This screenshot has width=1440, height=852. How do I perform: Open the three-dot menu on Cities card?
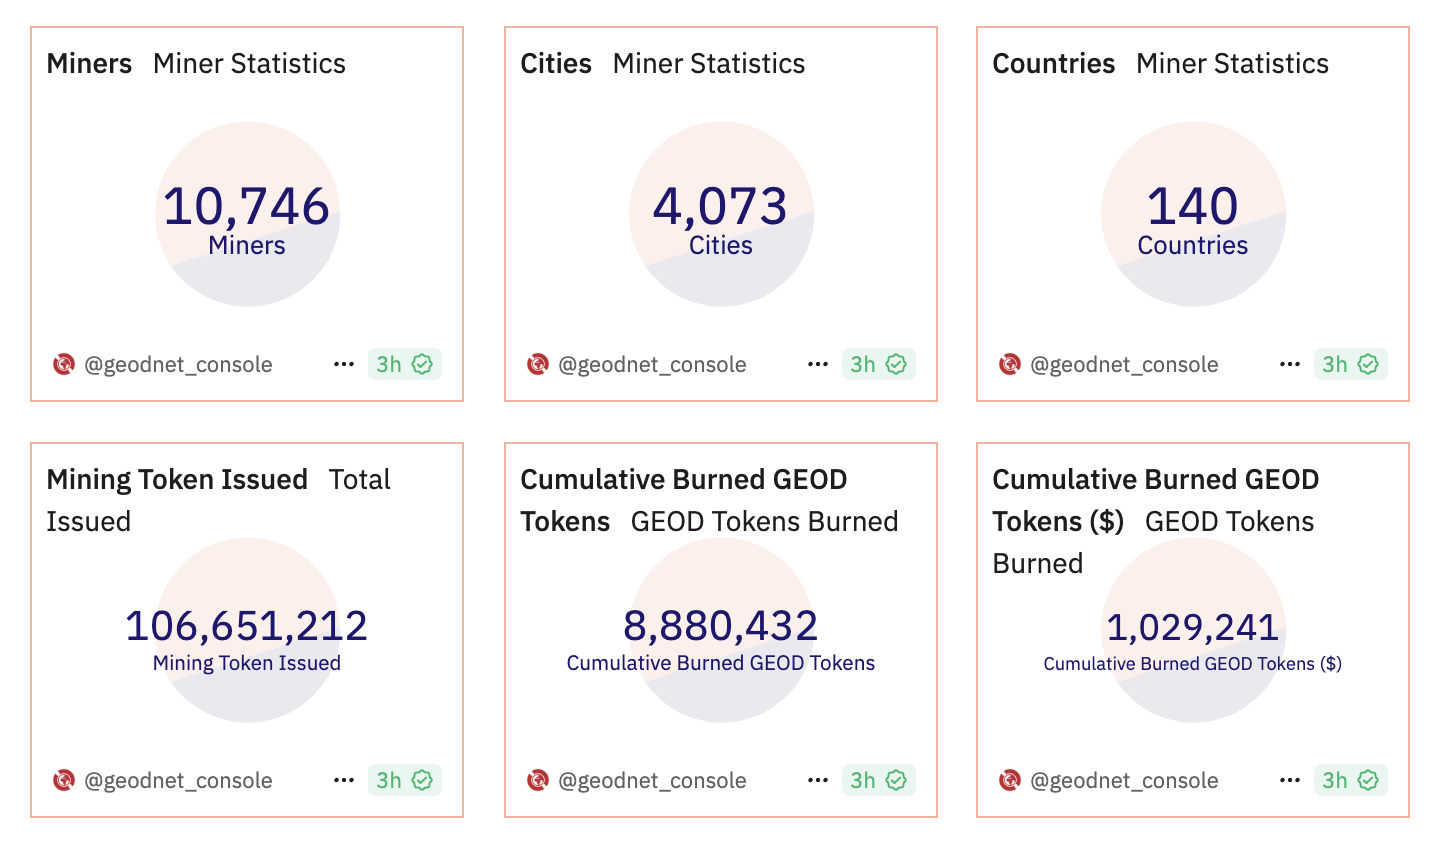click(818, 364)
